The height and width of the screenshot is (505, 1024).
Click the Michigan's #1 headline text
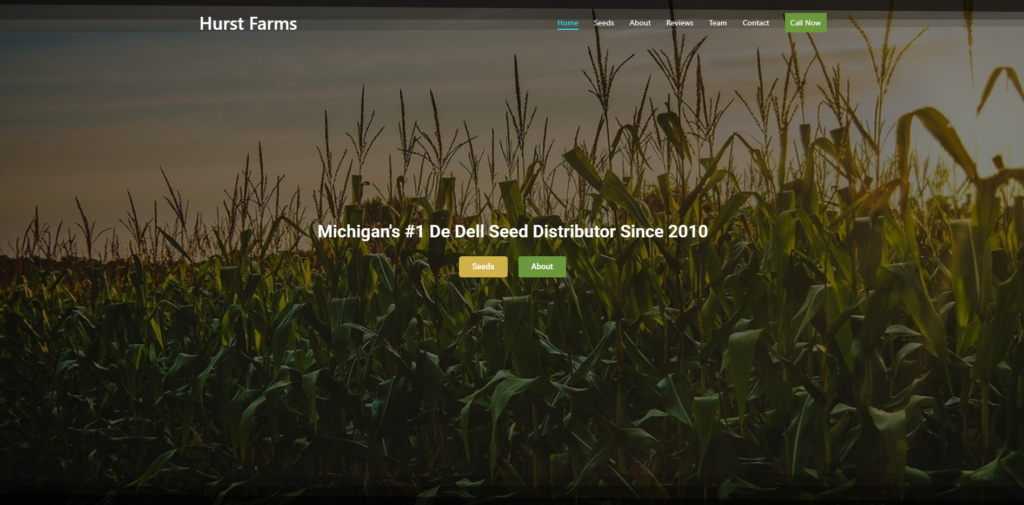pos(512,231)
